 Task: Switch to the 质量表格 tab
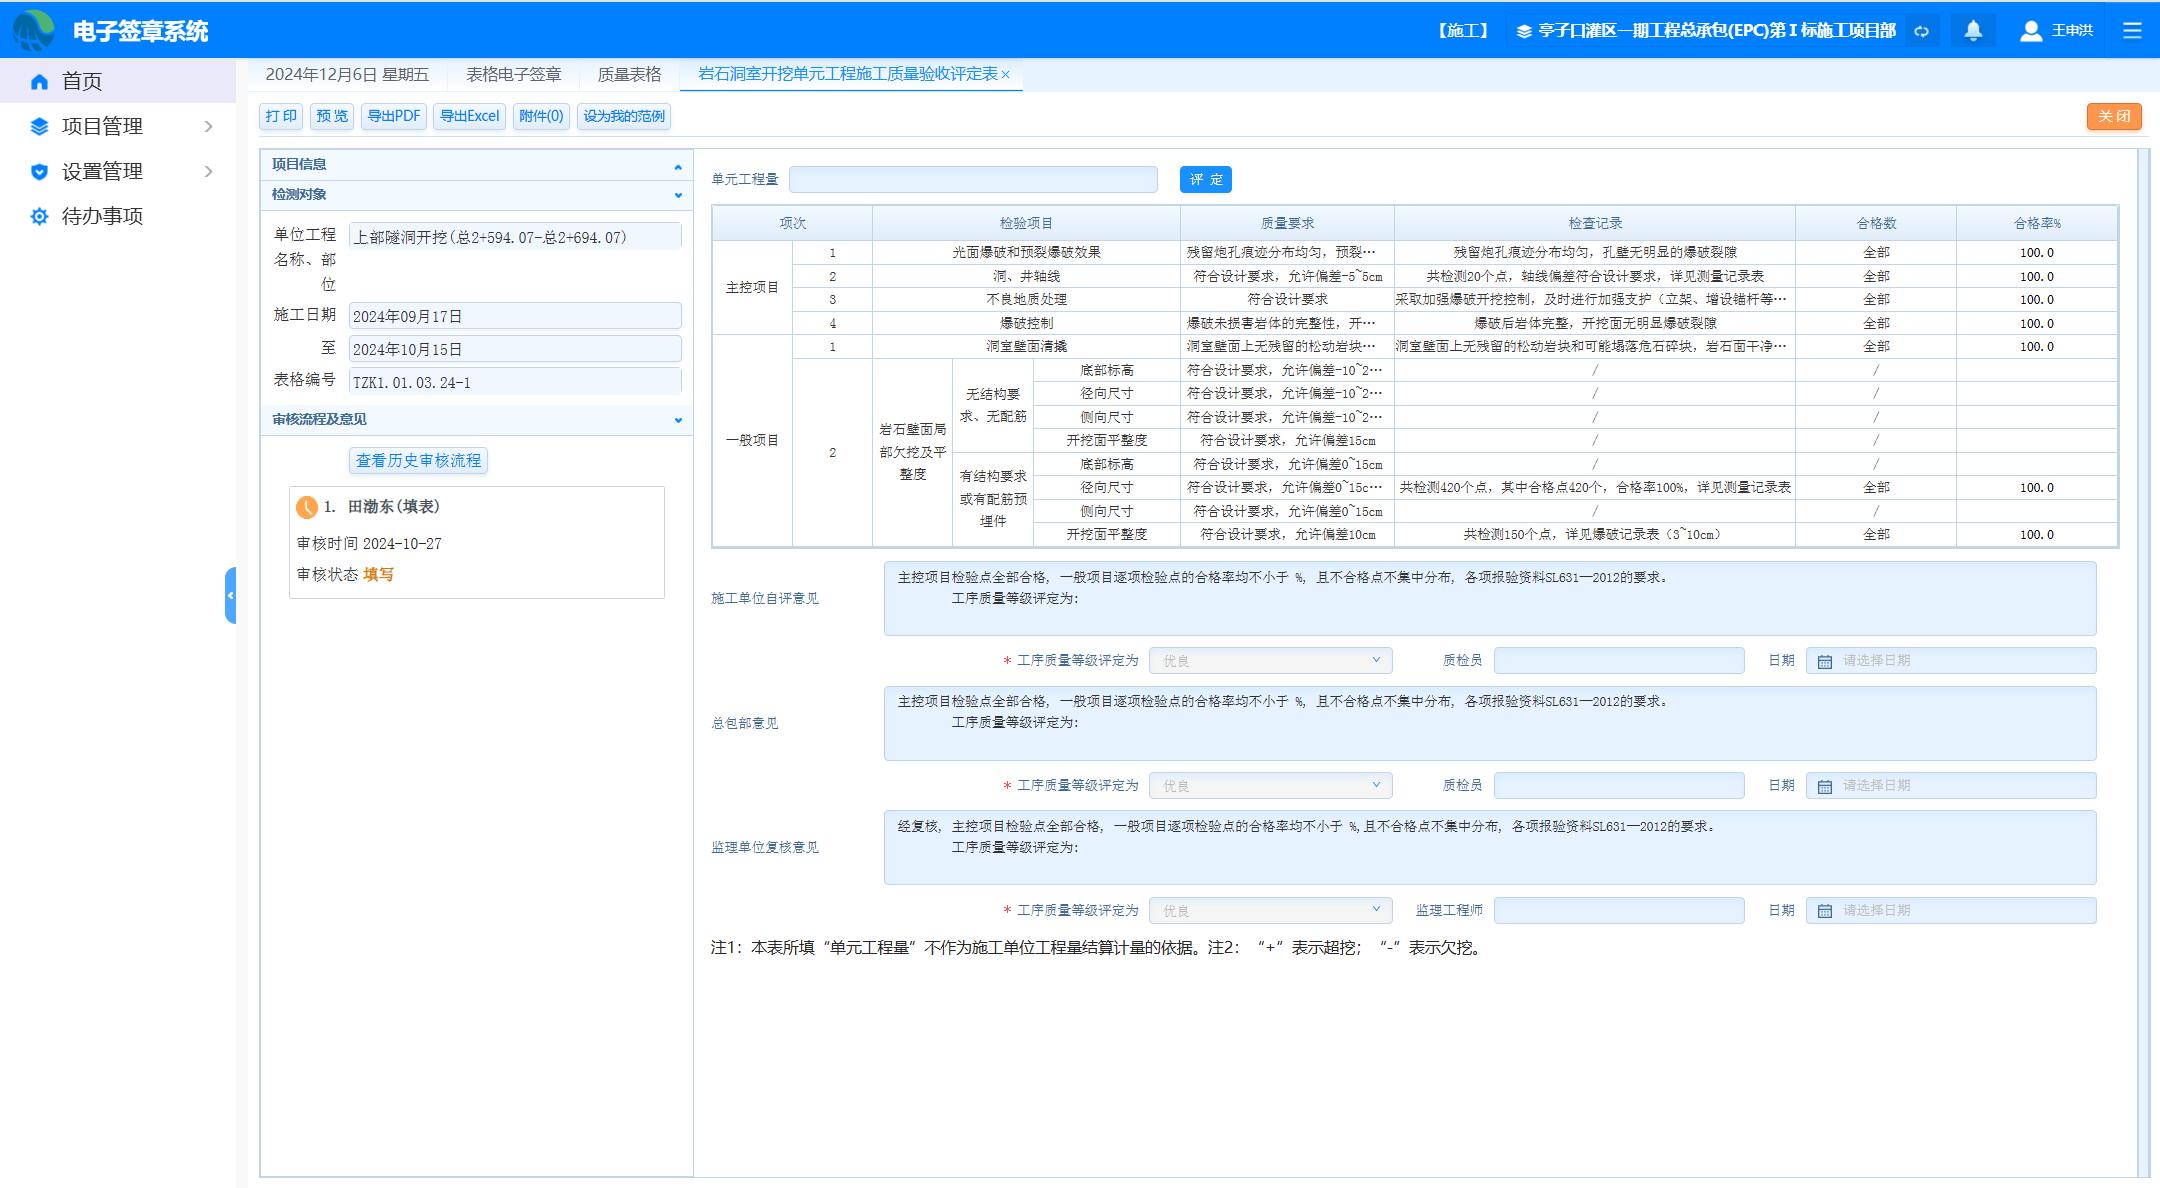click(629, 74)
